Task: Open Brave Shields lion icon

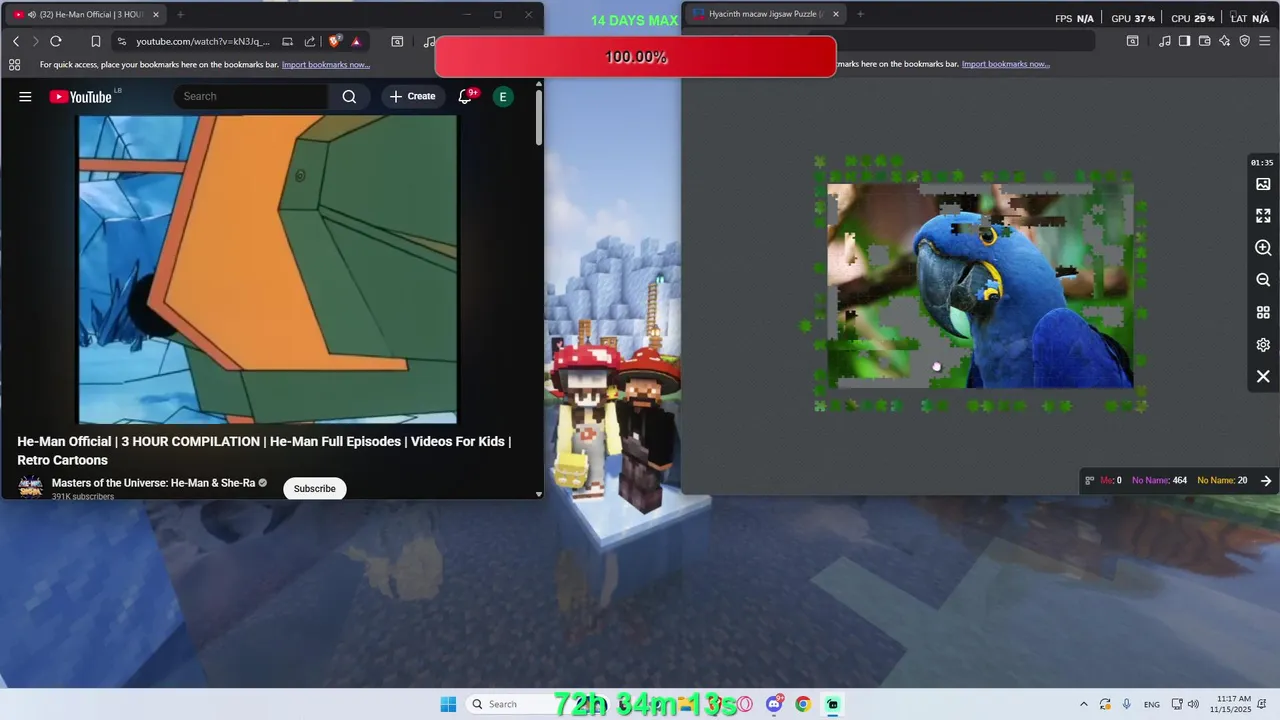Action: (335, 41)
